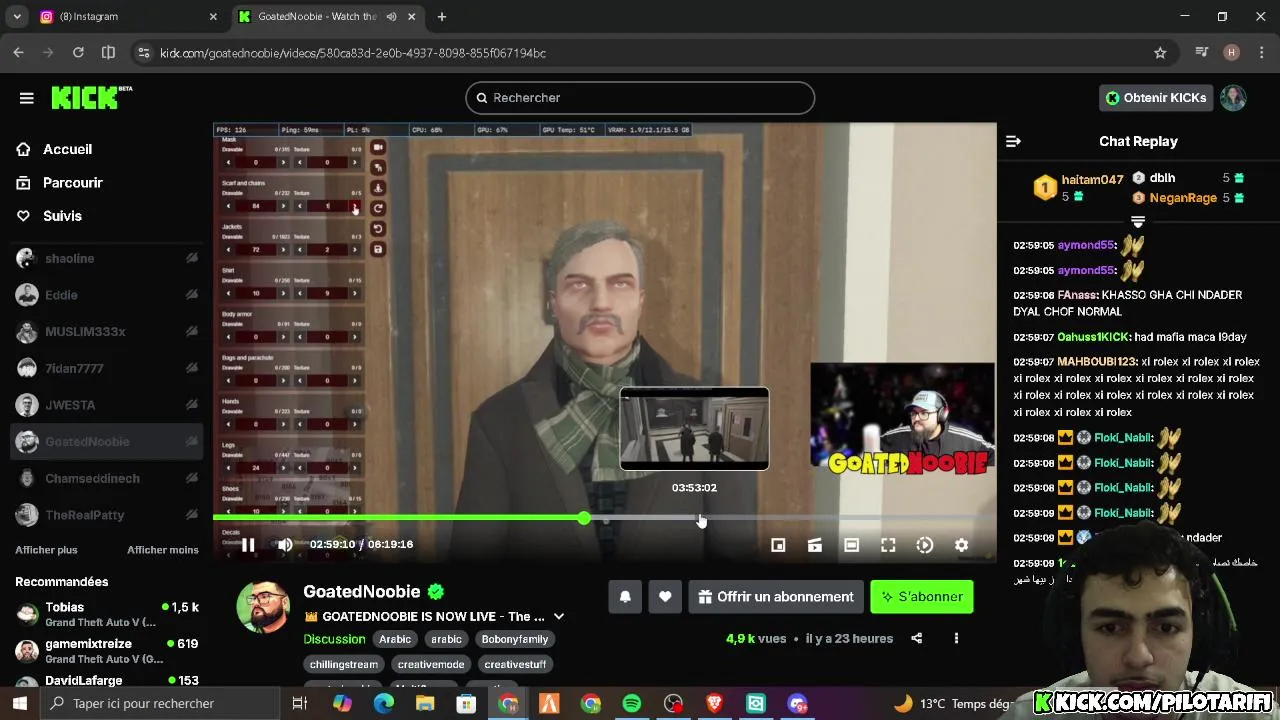1280x720 pixels.
Task: Reload the current page
Action: [77, 53]
